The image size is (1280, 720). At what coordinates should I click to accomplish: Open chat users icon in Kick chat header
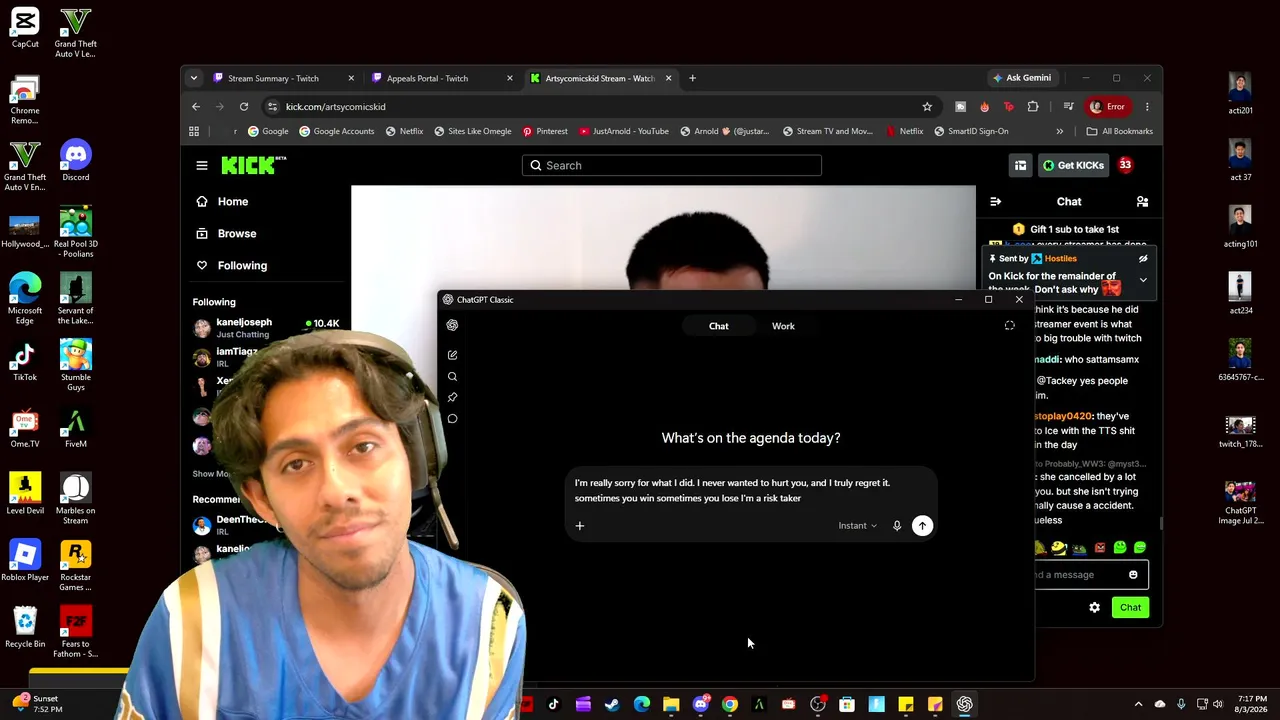click(x=1142, y=202)
